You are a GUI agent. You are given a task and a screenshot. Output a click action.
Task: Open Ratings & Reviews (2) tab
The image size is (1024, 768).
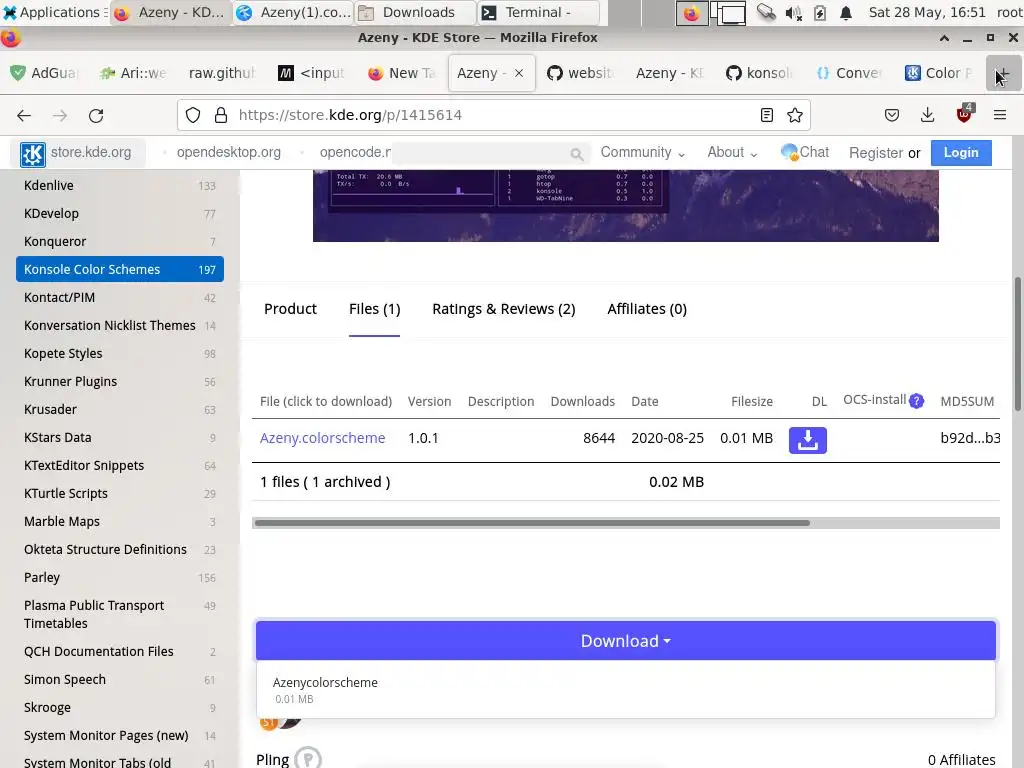(504, 309)
